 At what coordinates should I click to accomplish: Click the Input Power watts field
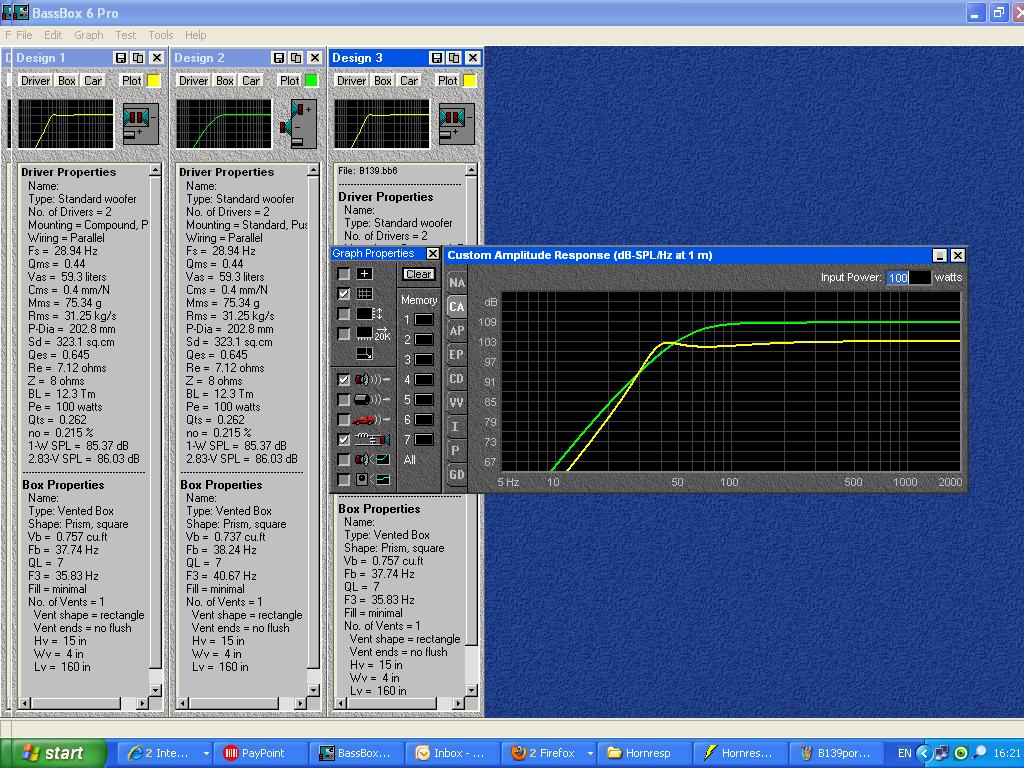(908, 278)
